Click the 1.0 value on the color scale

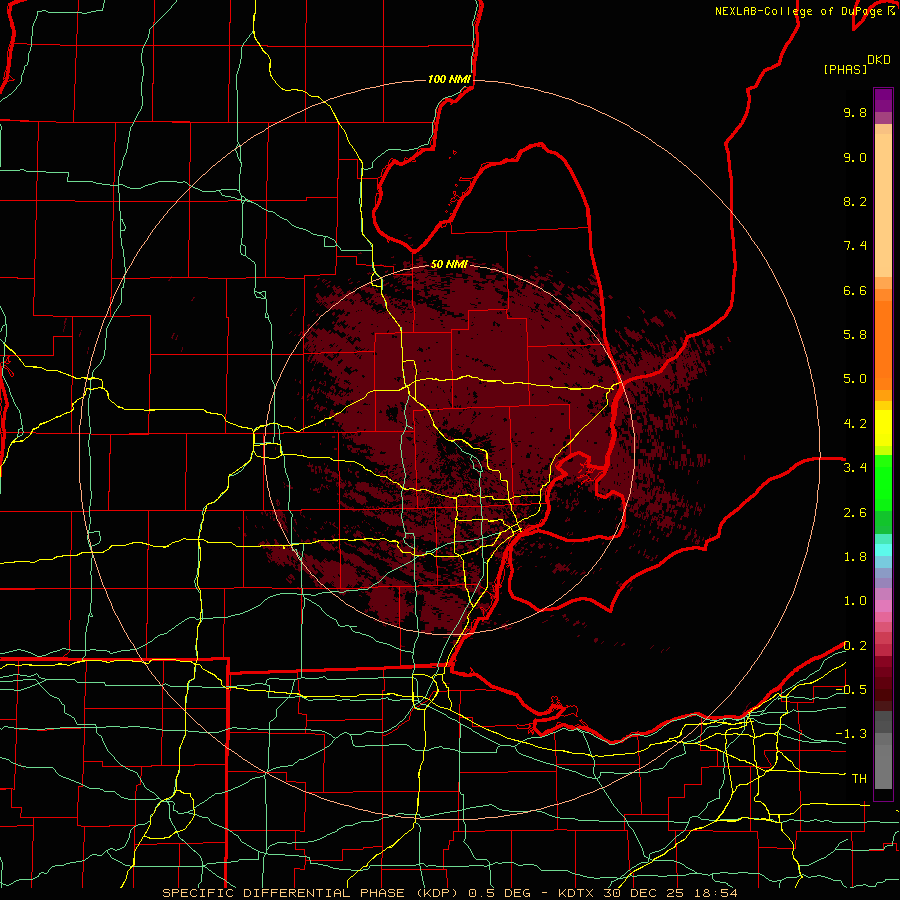(x=855, y=601)
